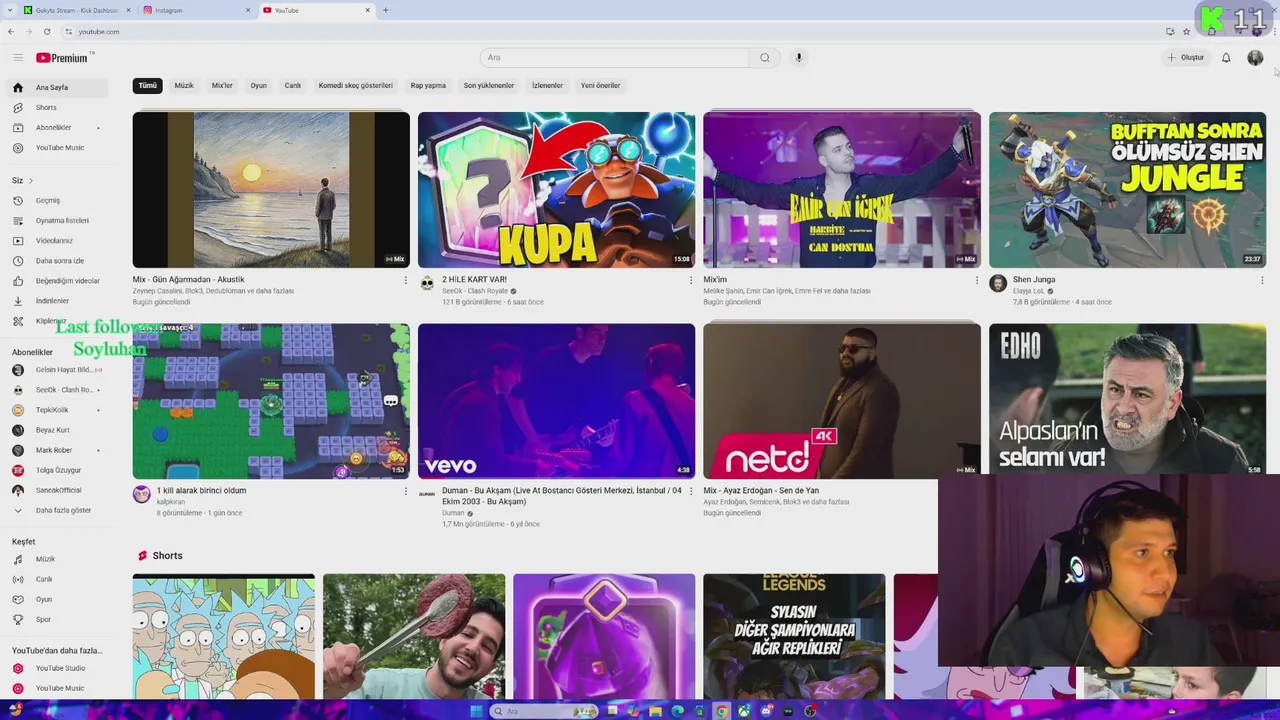Image resolution: width=1280 pixels, height=720 pixels.
Task: Select the Yeni öneriler chip
Action: [600, 86]
